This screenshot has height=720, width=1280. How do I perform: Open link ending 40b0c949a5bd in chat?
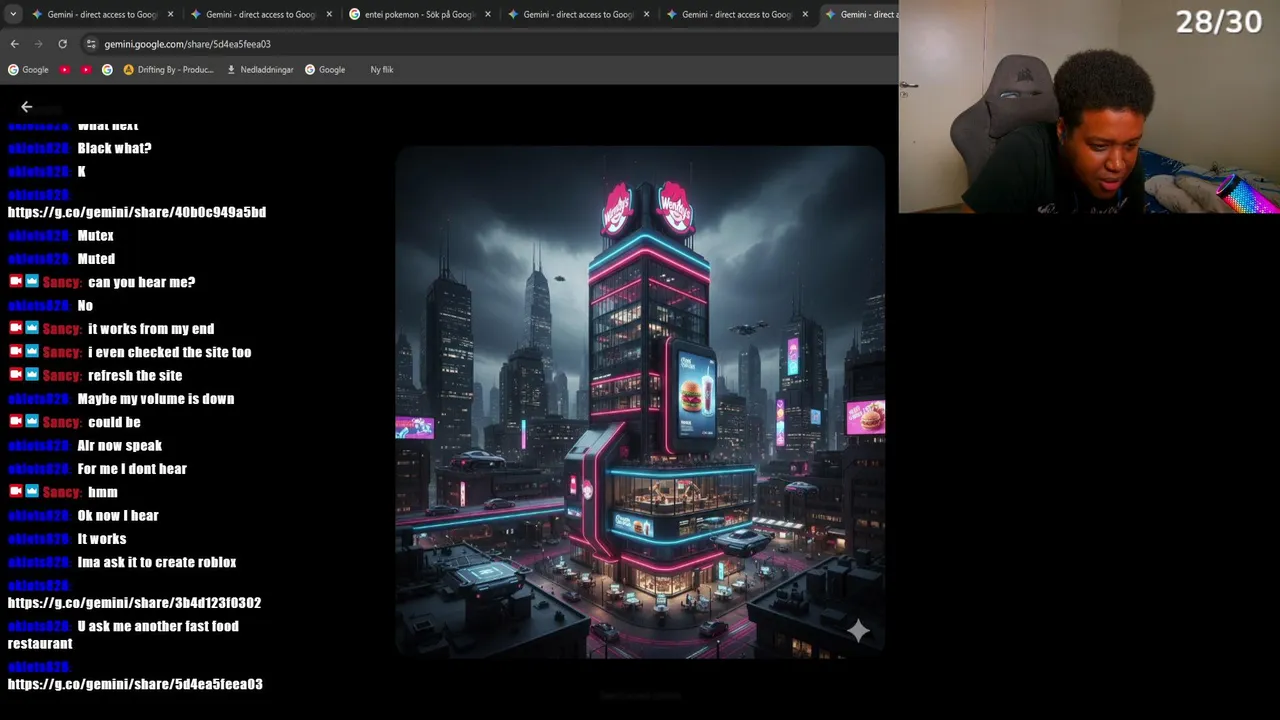[137, 212]
